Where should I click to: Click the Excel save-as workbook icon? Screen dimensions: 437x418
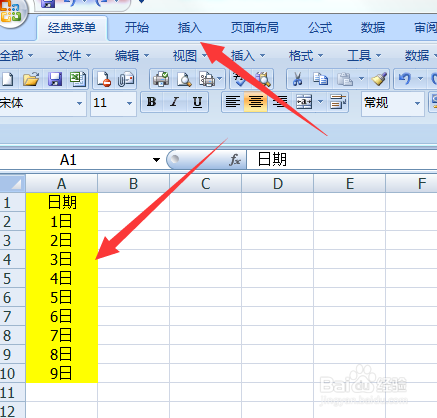pyautogui.click(x=78, y=79)
